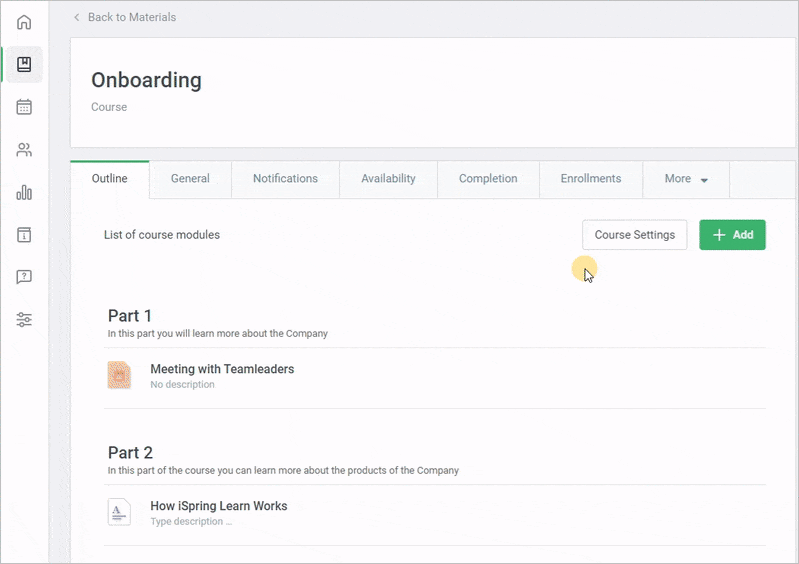Click the How iSpring Learn Works document icon
This screenshot has width=799, height=564.
pos(119,512)
